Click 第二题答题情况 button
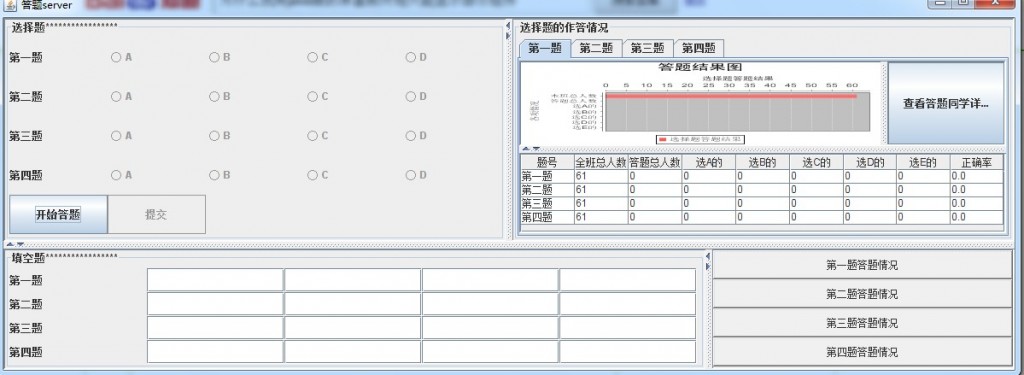Screen dimensions: 1024x375 861,294
